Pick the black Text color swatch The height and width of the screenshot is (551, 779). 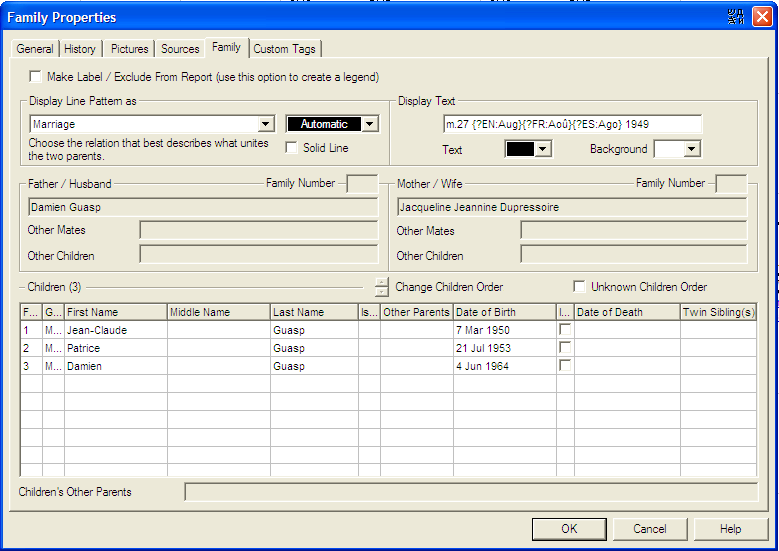click(x=520, y=149)
